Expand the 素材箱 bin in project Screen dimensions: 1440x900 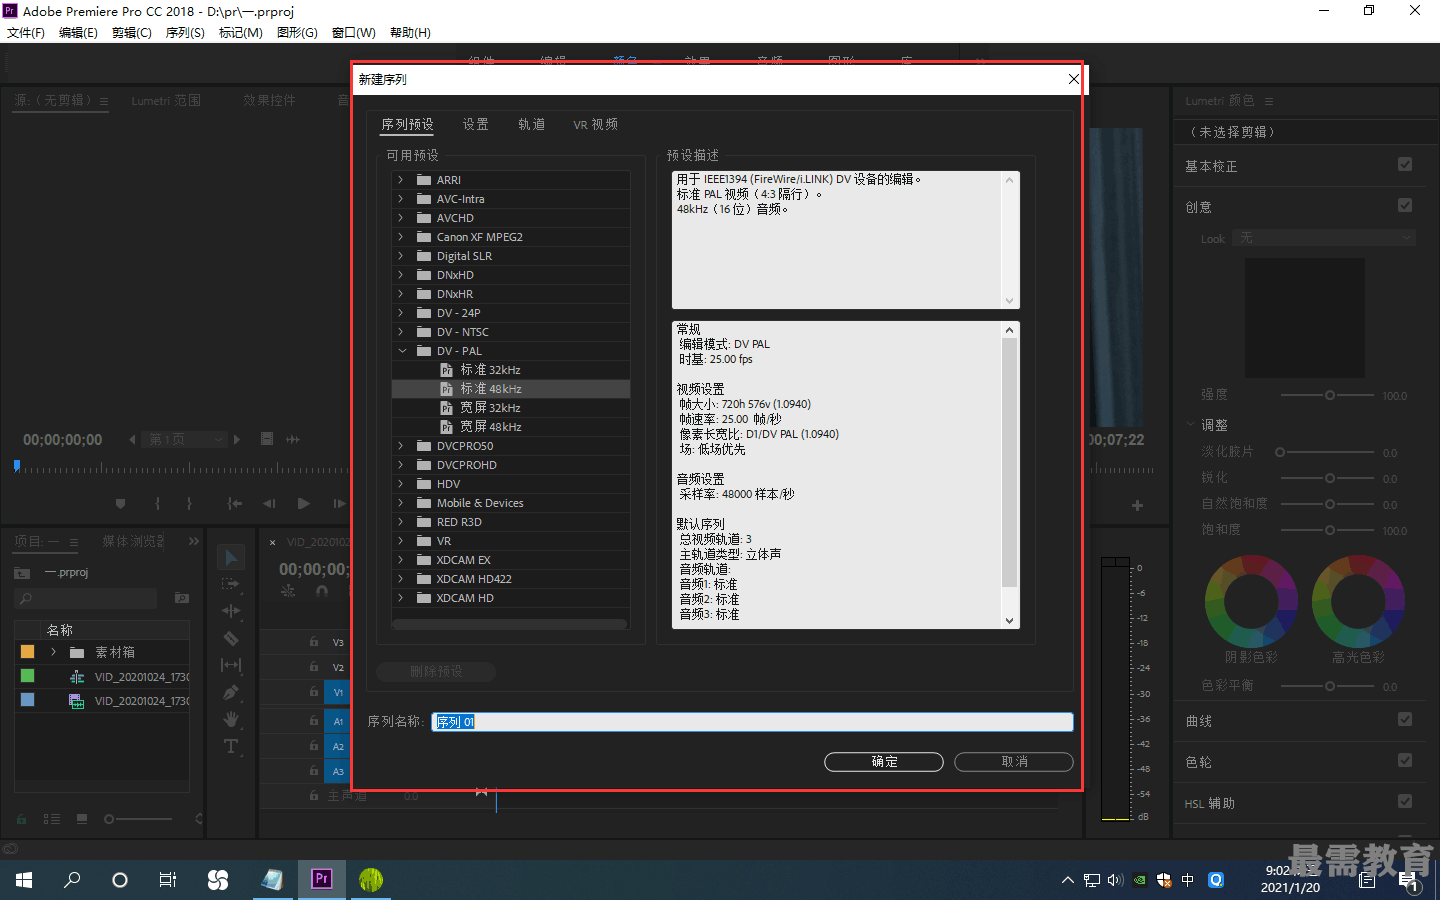click(x=53, y=652)
